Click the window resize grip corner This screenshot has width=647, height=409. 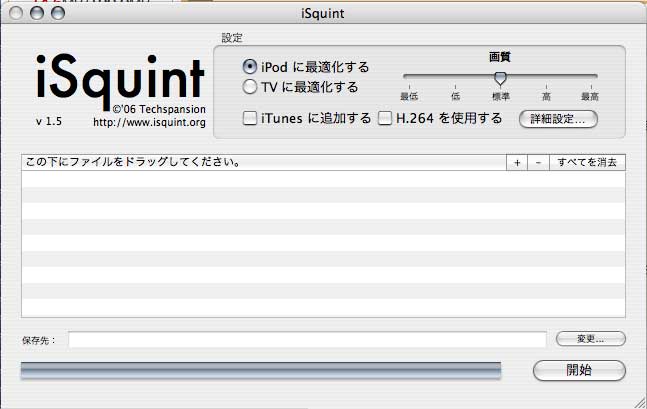(x=640, y=402)
